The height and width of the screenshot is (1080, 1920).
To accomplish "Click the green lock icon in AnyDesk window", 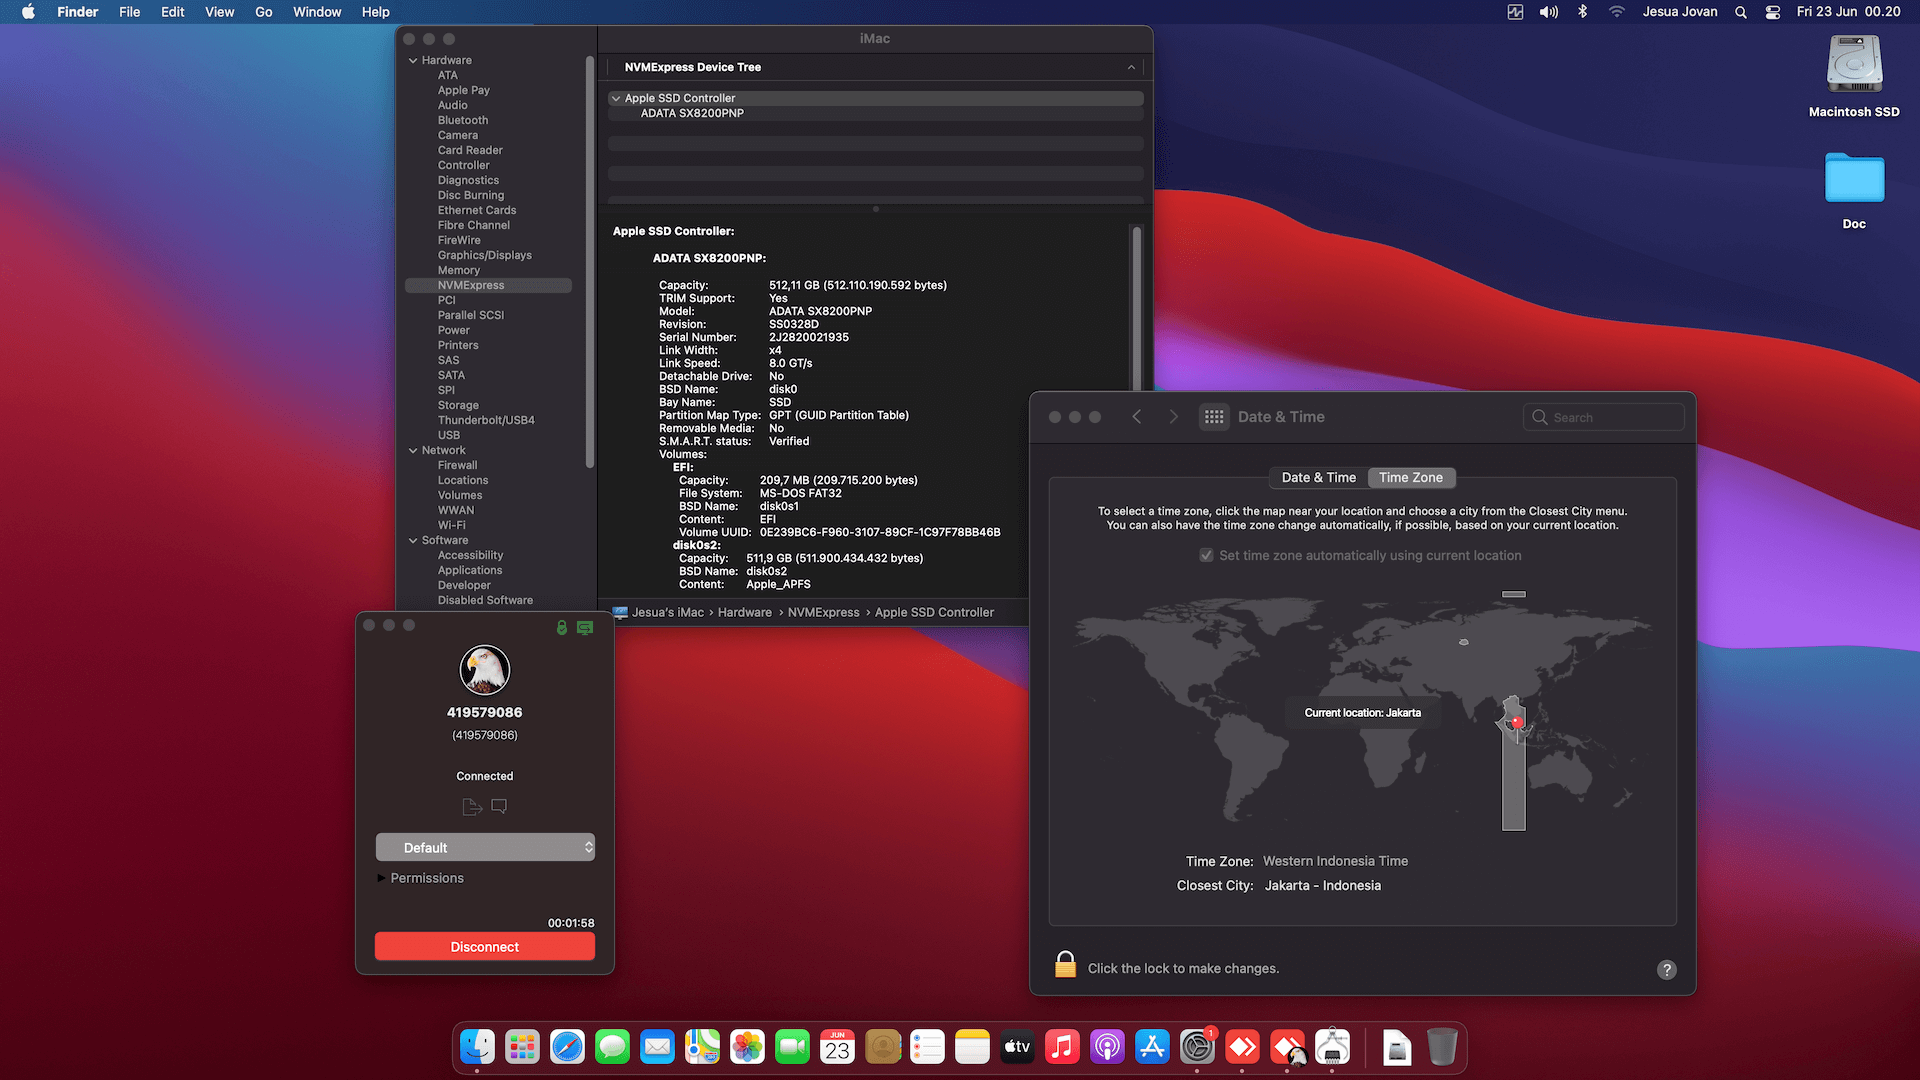I will click(x=562, y=627).
